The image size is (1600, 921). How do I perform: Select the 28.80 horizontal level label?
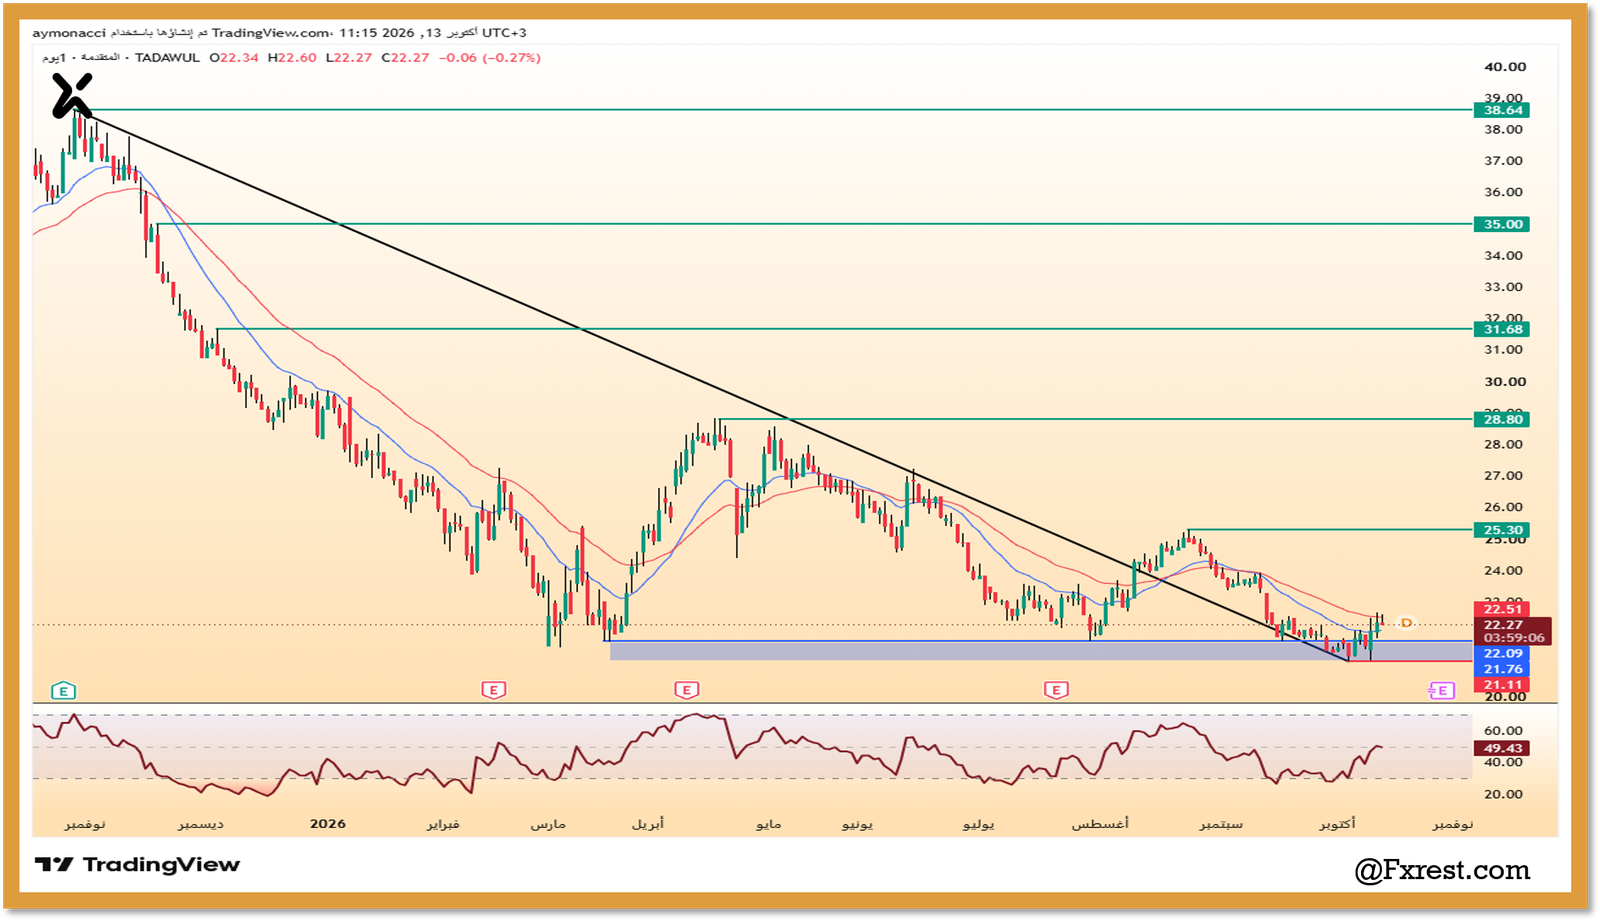tap(1502, 419)
